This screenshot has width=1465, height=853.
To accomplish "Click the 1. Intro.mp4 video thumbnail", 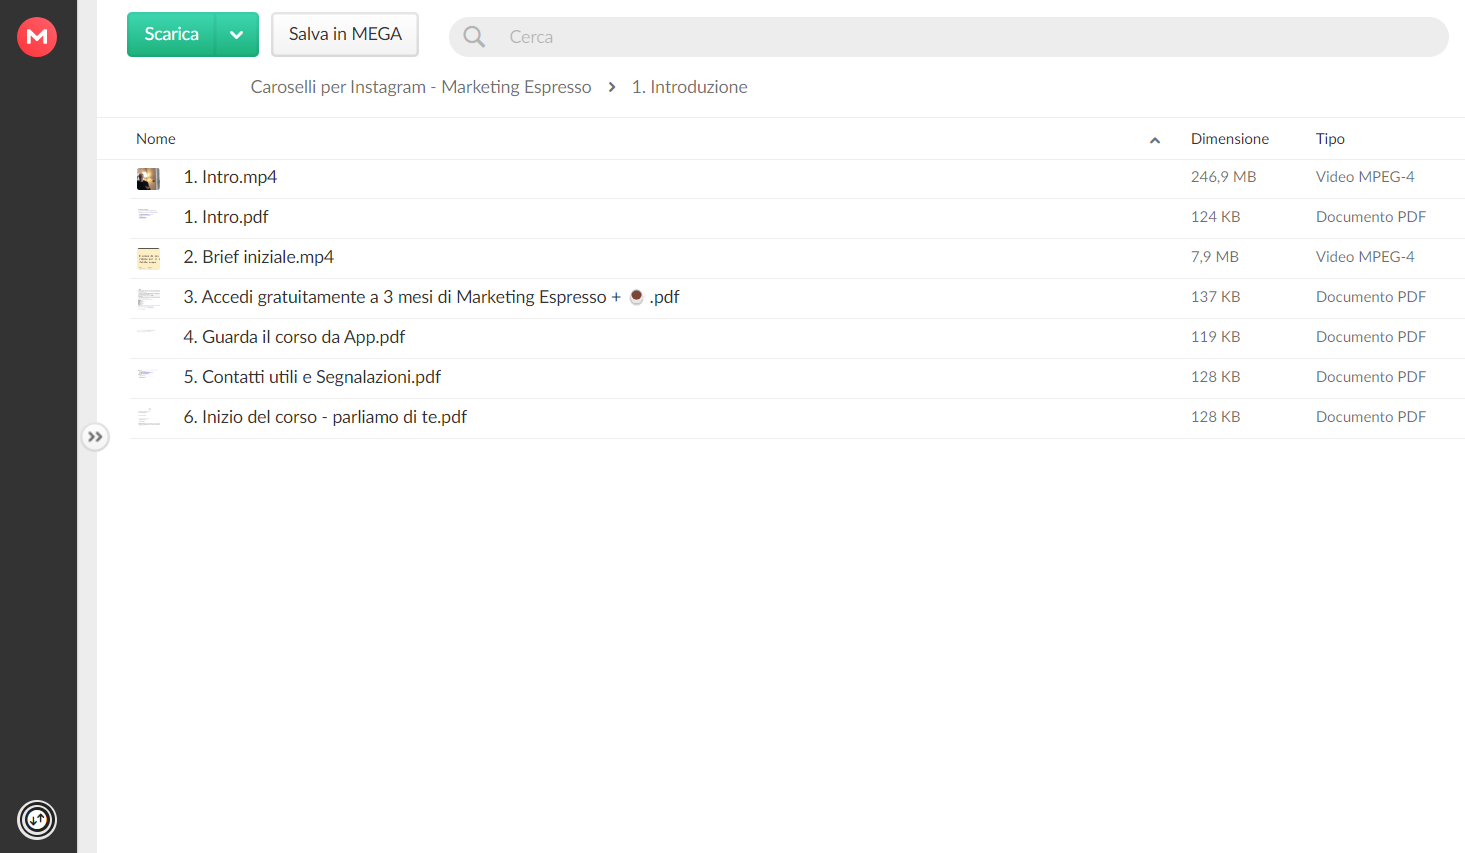I will click(x=148, y=179).
